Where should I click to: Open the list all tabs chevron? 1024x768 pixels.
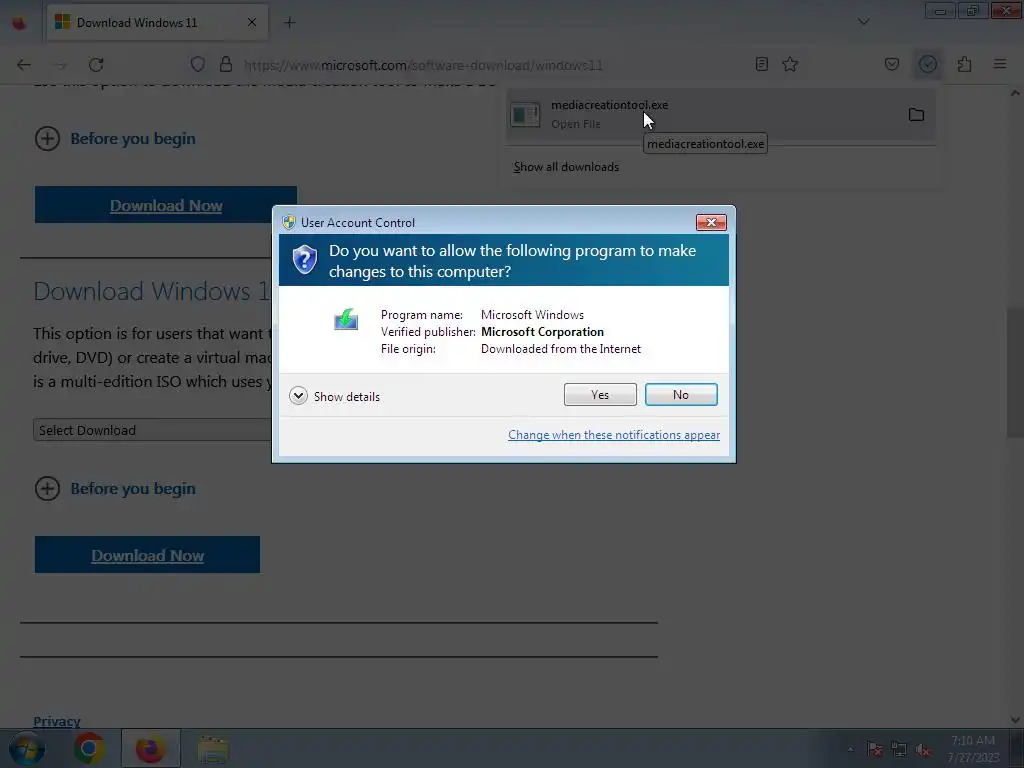coord(863,22)
